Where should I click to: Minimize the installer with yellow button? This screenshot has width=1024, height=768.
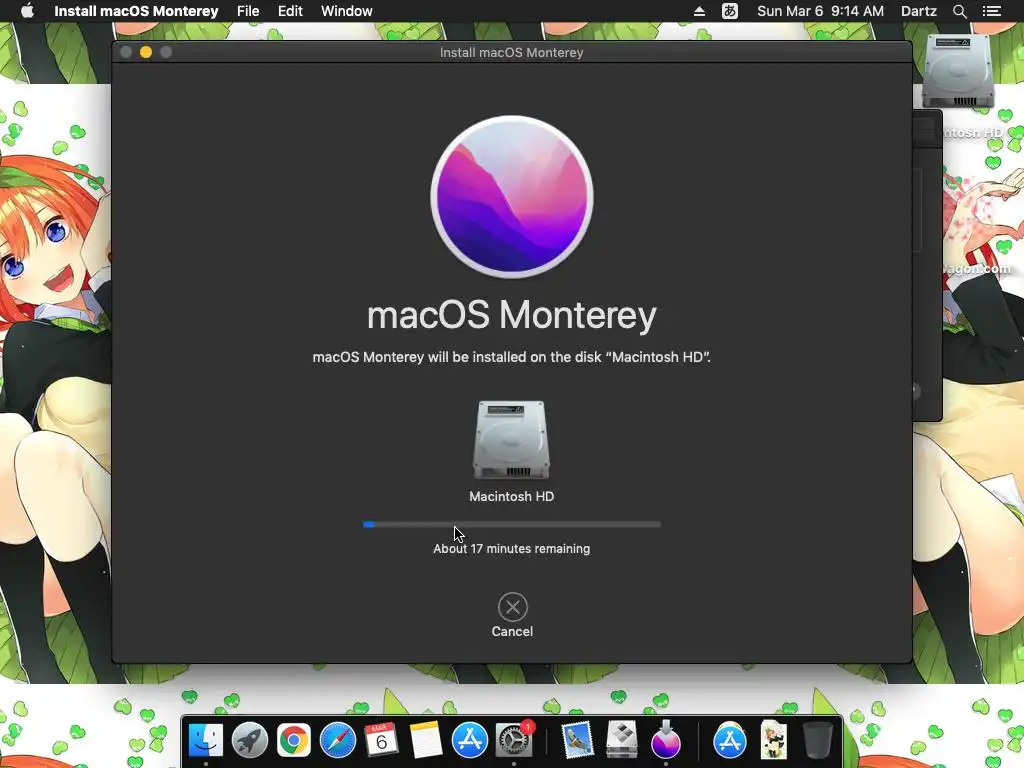click(x=146, y=52)
